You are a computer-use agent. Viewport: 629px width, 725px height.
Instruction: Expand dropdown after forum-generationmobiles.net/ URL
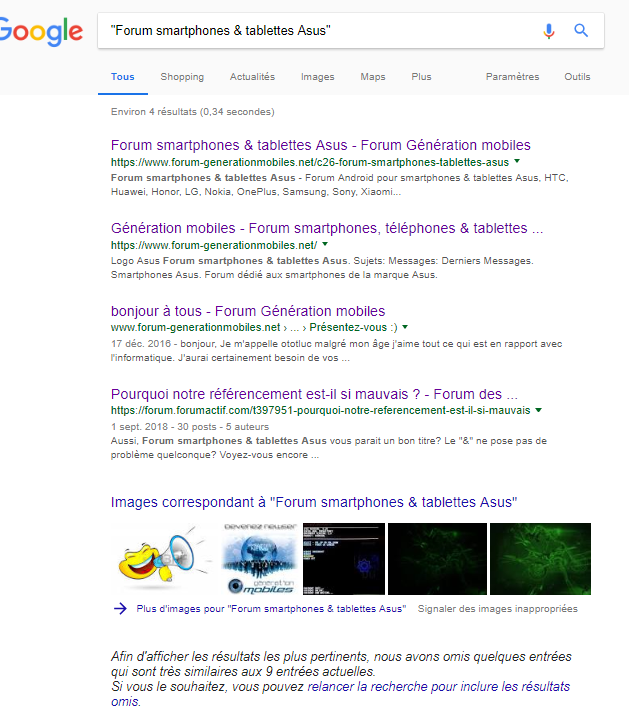[325, 244]
